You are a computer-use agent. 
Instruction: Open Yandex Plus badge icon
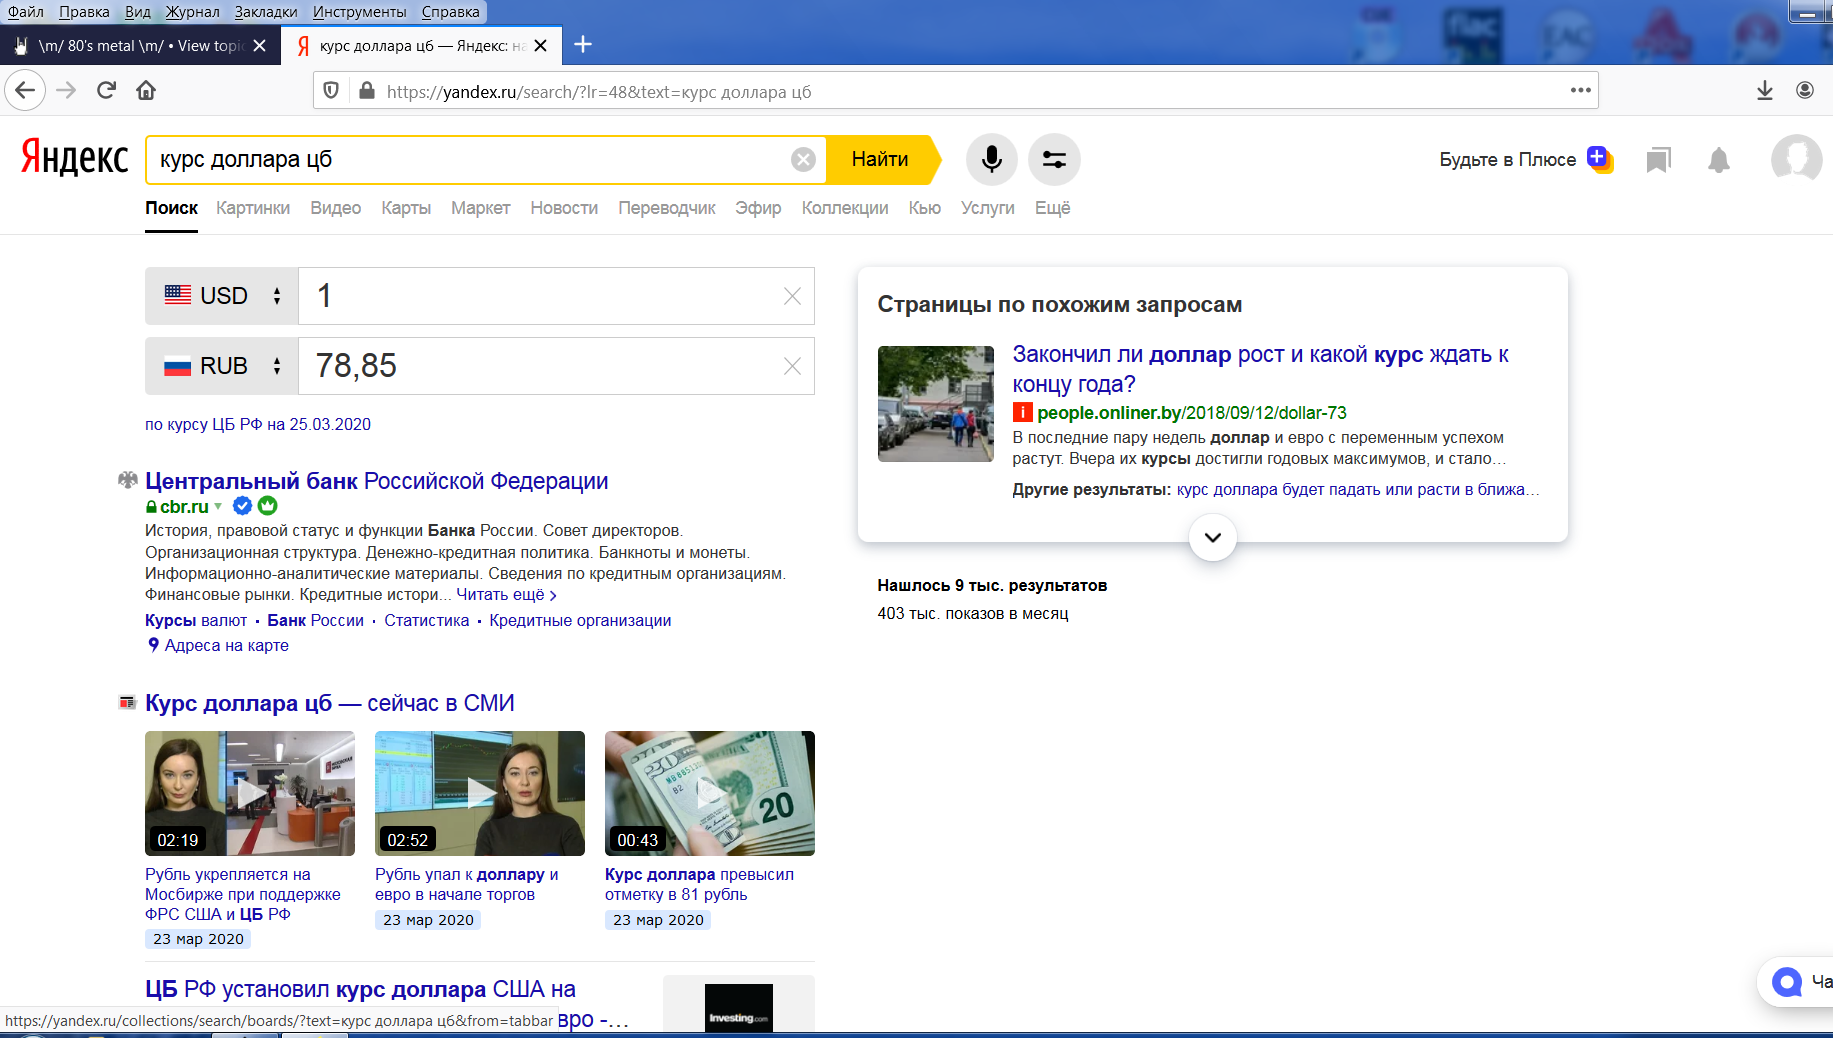[x=1600, y=159]
